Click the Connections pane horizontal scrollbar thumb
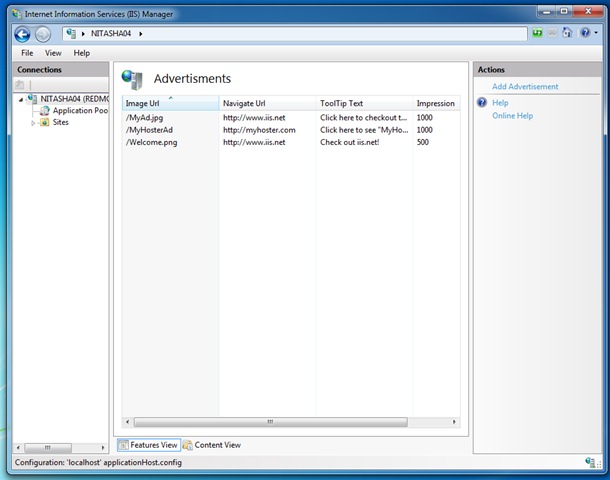The height and width of the screenshot is (480, 610). 48,448
